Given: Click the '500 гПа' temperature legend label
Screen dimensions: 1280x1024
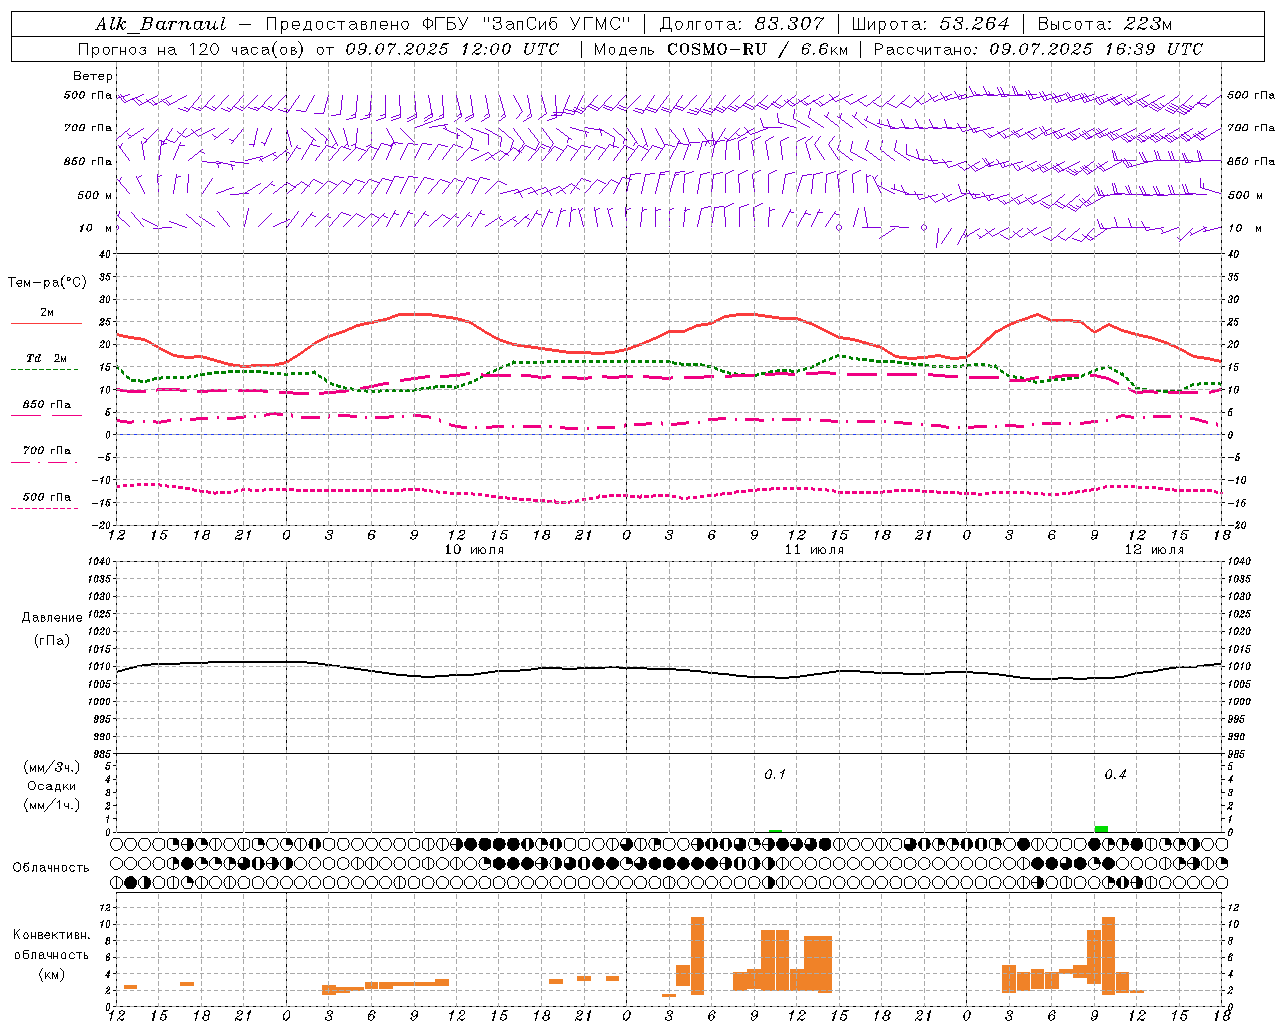Looking at the screenshot, I should point(46,497).
